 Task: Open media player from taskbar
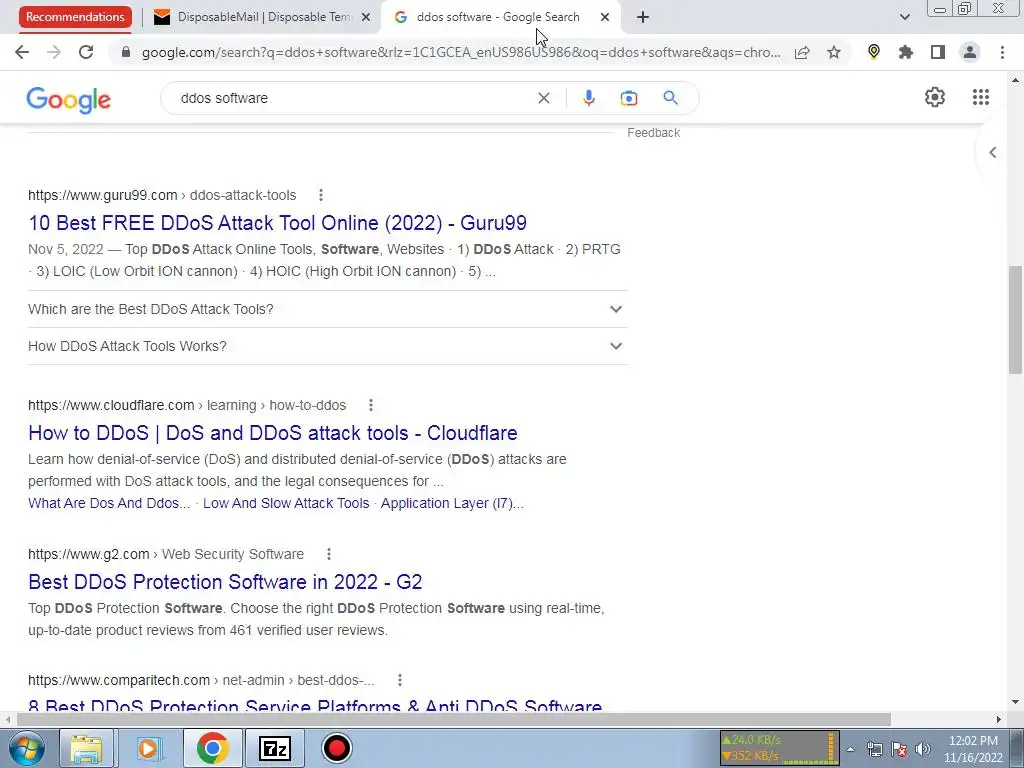148,748
